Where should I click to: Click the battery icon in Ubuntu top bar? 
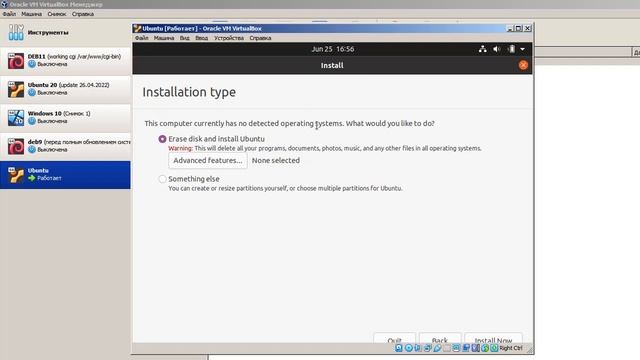(x=511, y=49)
